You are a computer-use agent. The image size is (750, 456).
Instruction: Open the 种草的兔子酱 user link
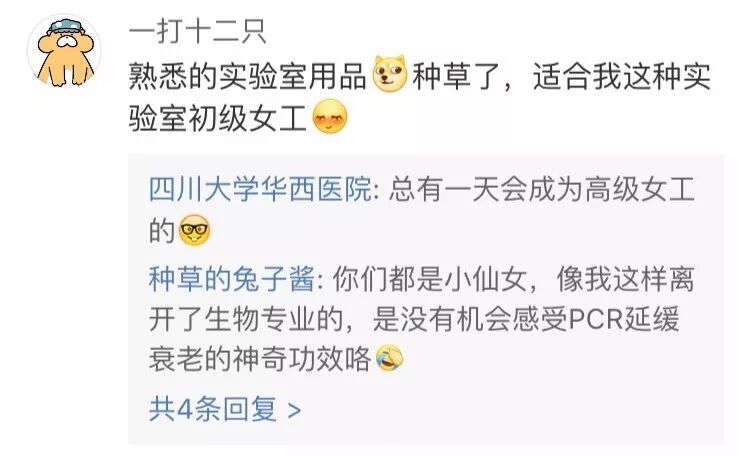tap(232, 279)
